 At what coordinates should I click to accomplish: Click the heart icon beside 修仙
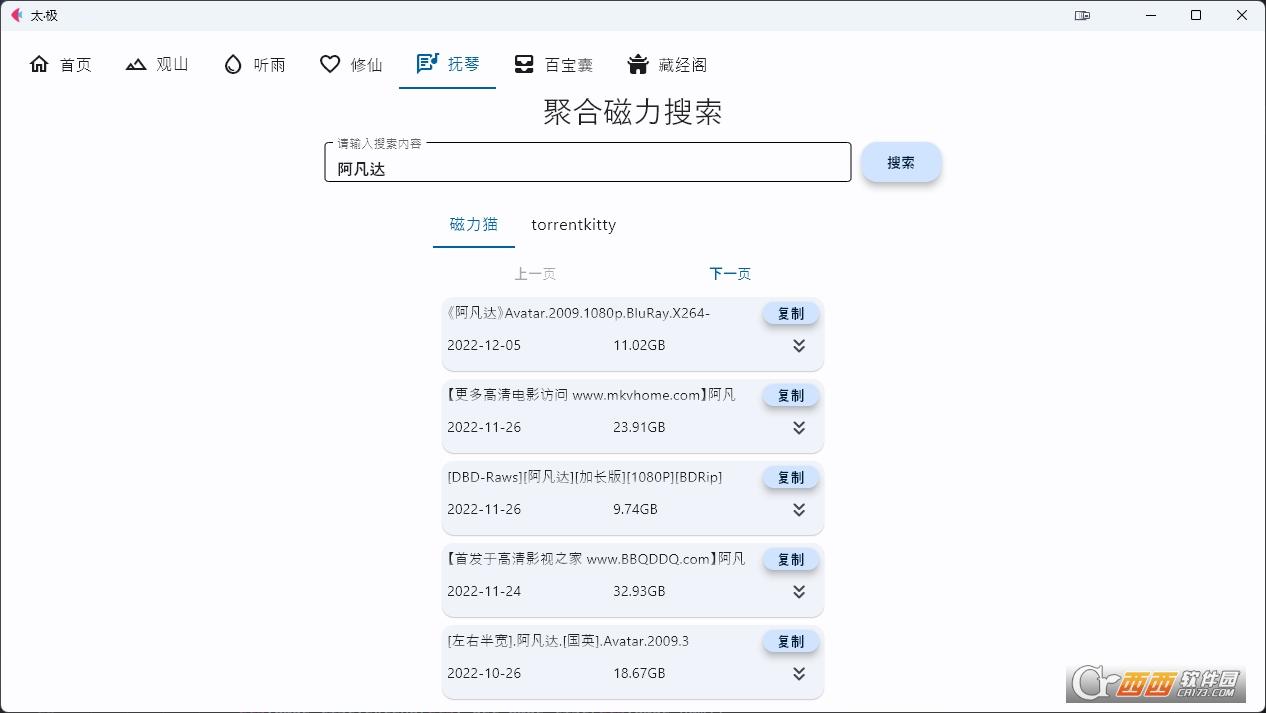[330, 64]
